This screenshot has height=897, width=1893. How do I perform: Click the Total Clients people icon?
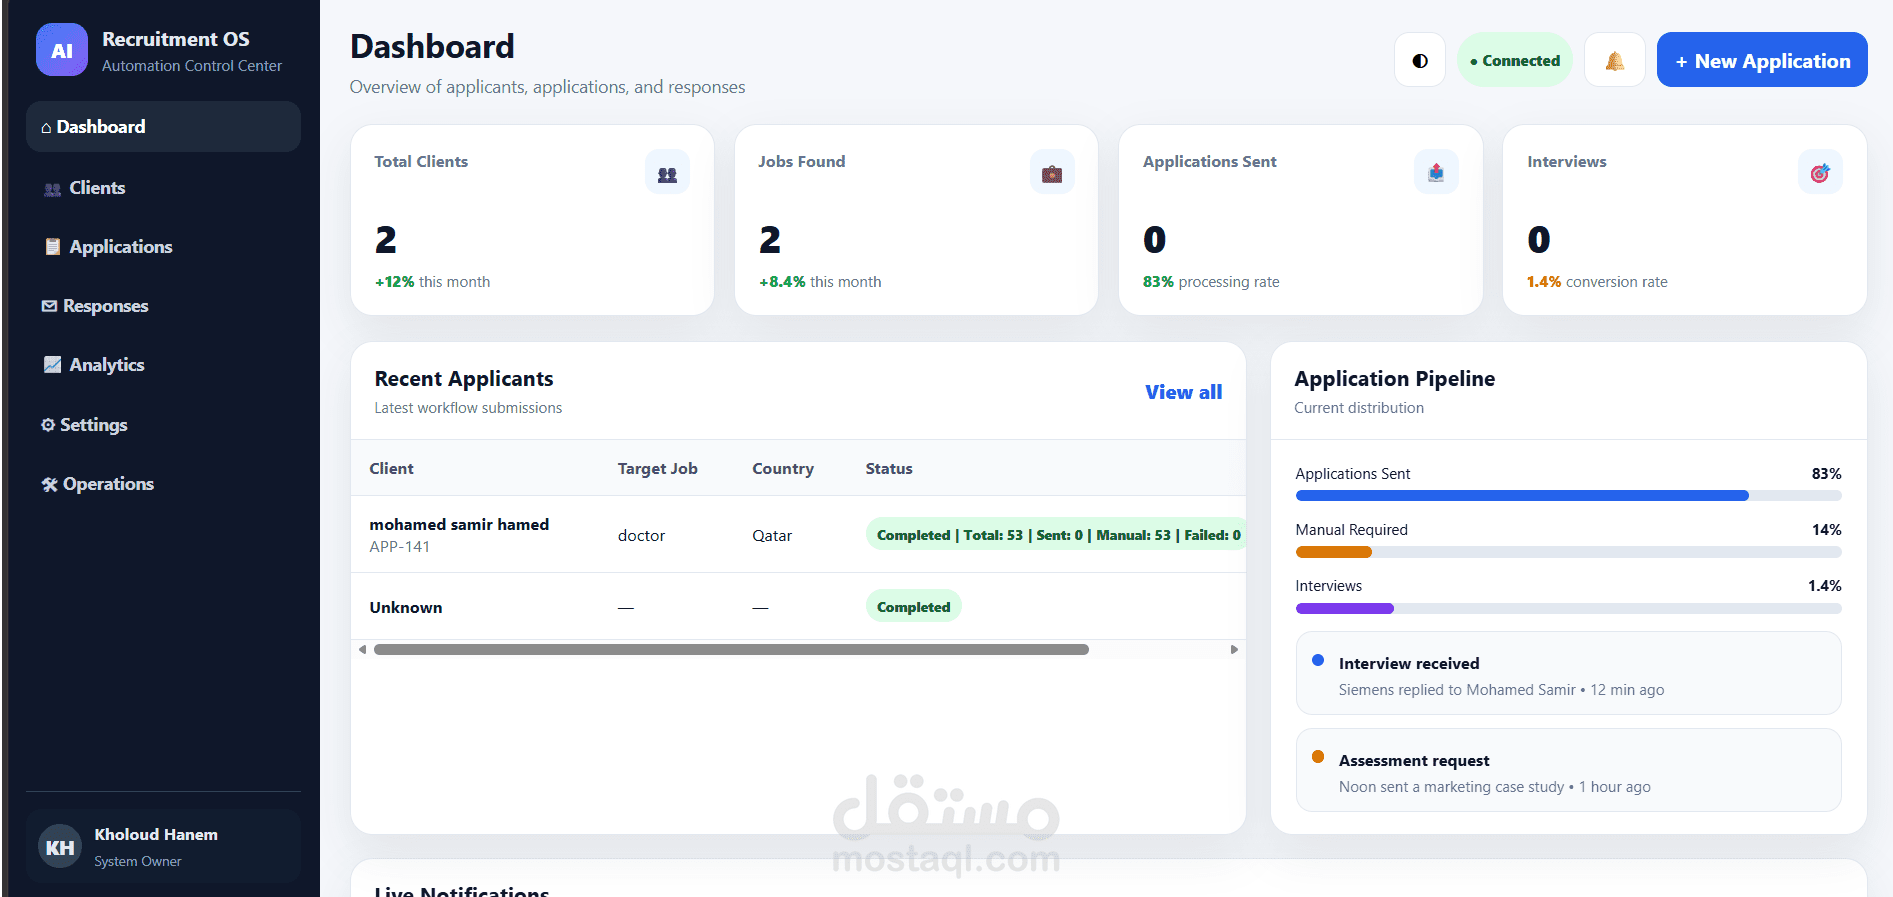[667, 174]
